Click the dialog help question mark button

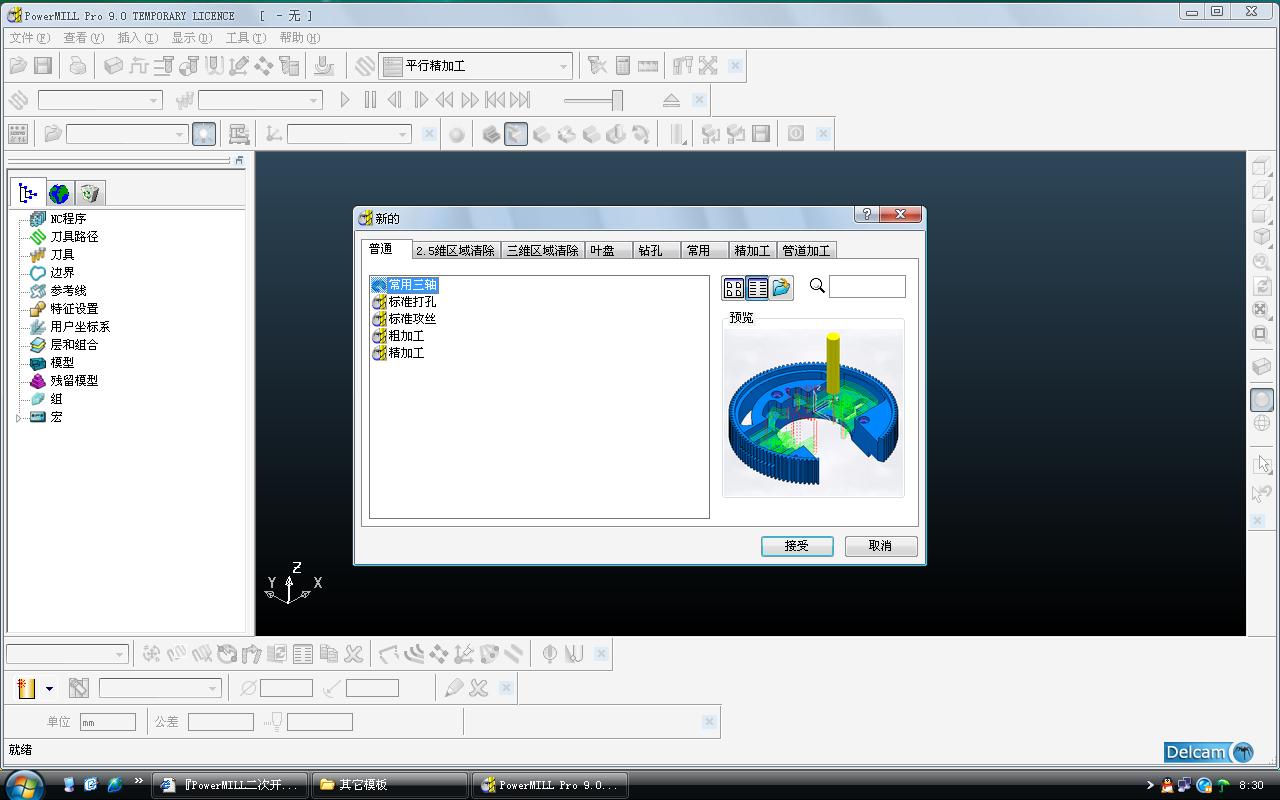tap(867, 214)
